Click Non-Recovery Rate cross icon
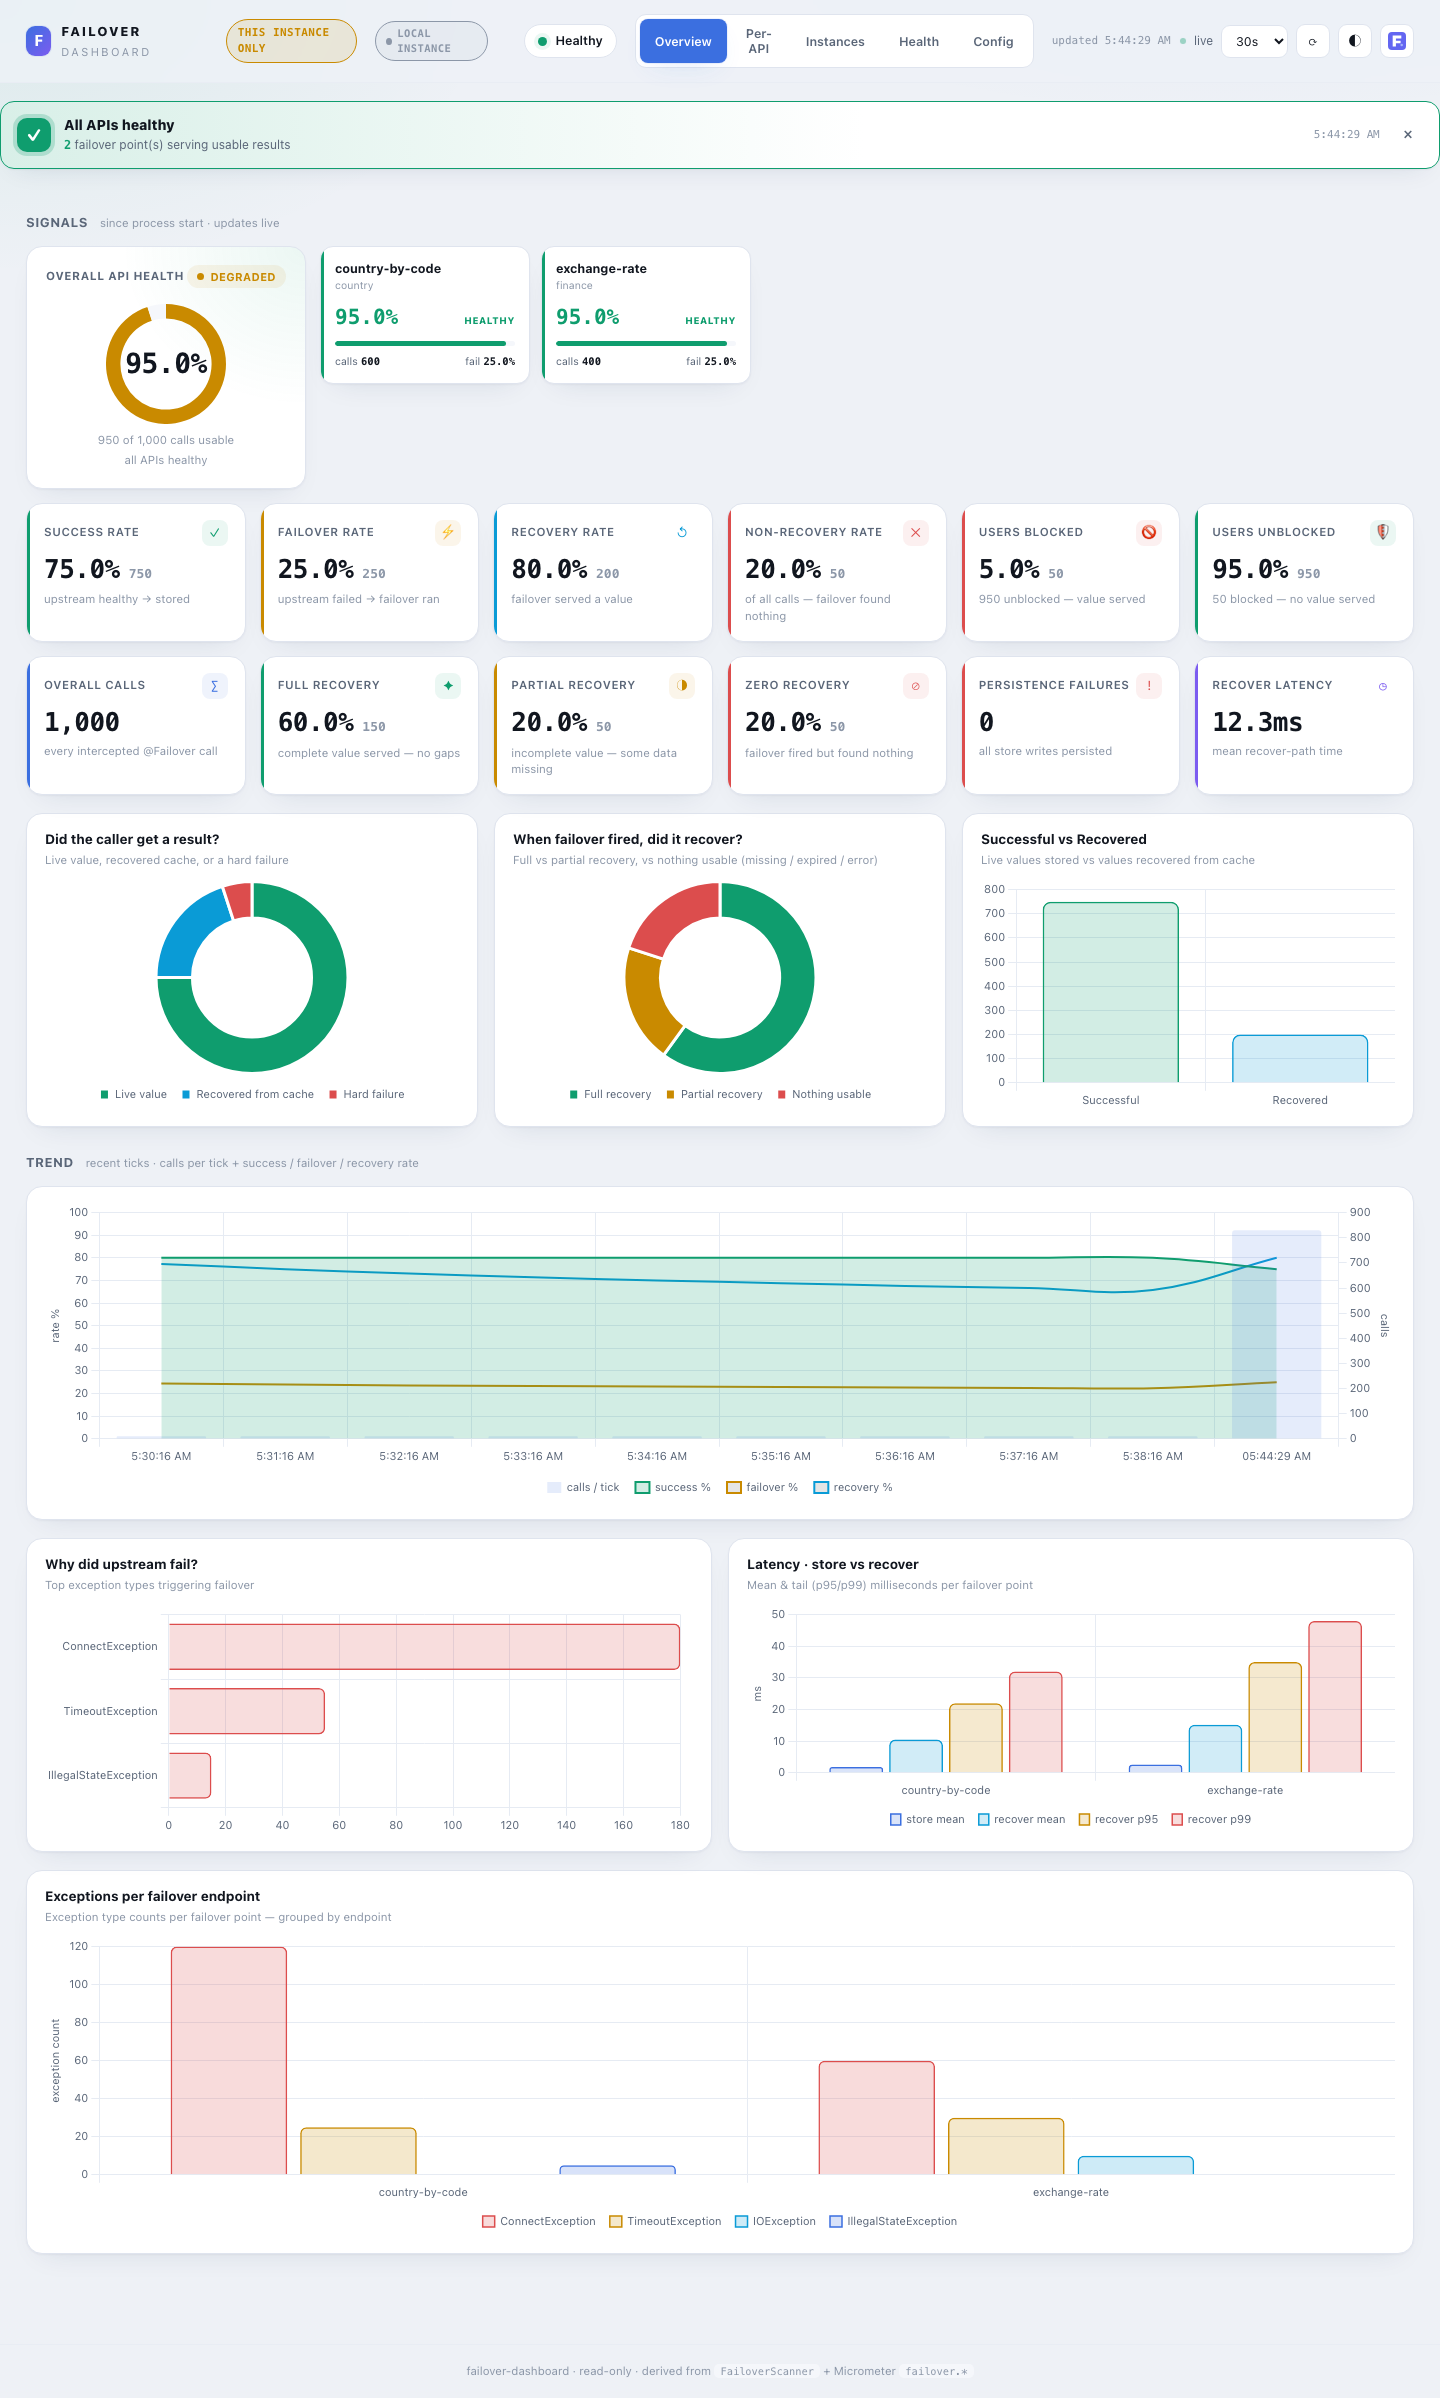This screenshot has width=1440, height=2398. point(916,533)
